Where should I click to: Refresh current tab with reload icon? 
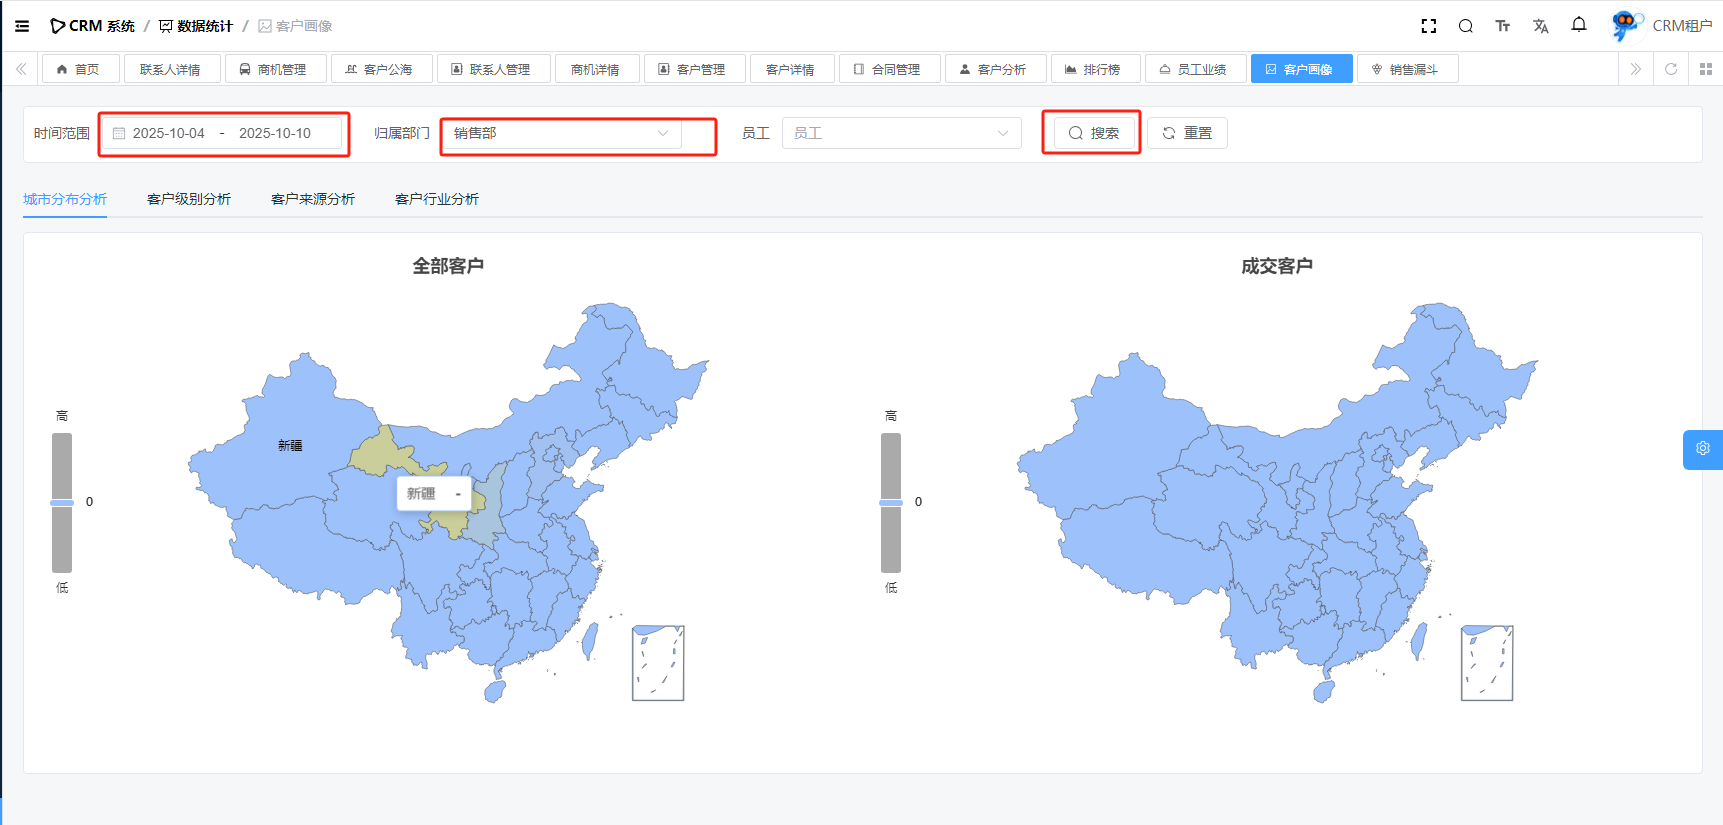coord(1671,69)
